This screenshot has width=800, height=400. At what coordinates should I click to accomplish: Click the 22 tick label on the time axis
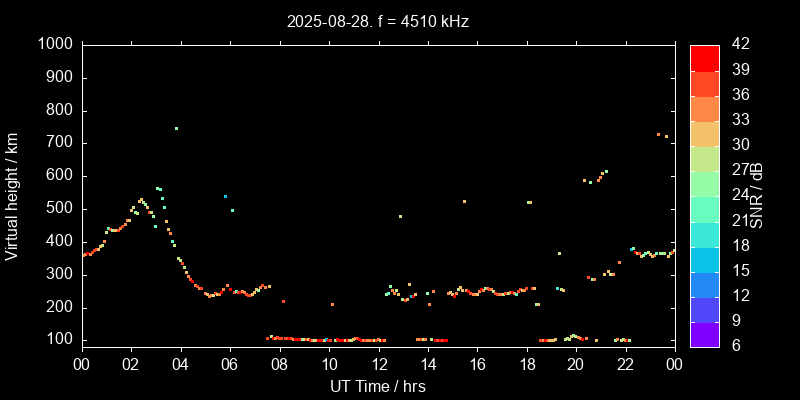click(625, 365)
